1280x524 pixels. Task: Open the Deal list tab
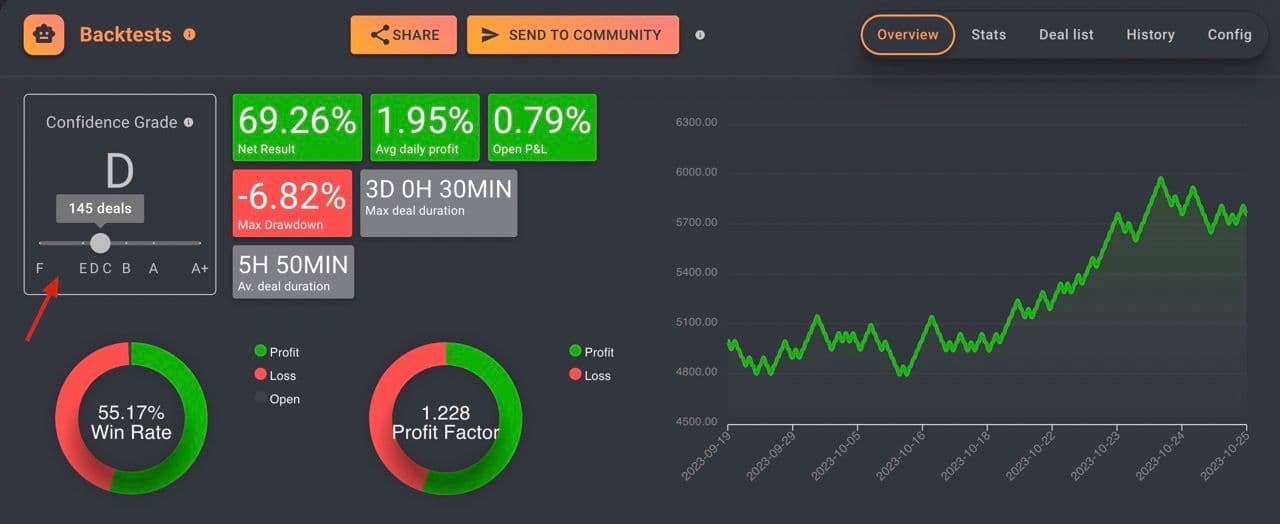point(1066,35)
